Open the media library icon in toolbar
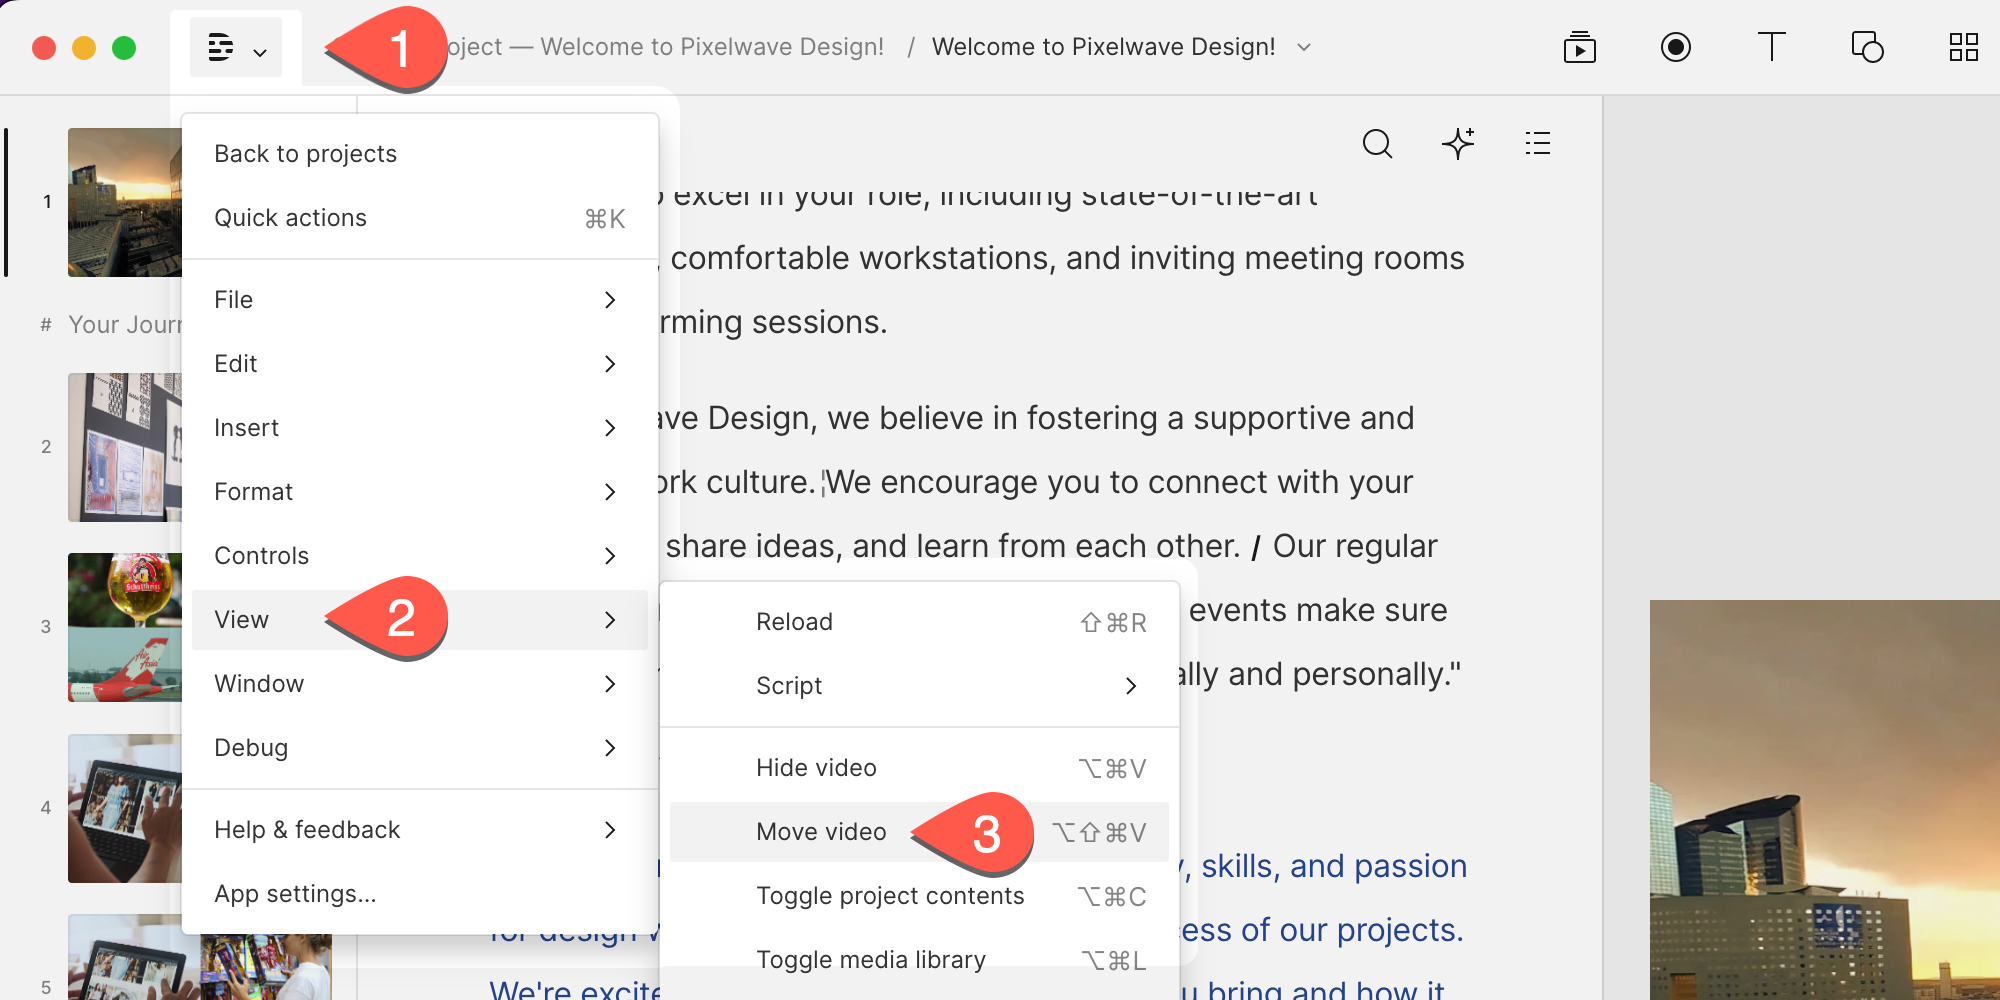Screen dimensions: 2000x1000 [1580, 47]
